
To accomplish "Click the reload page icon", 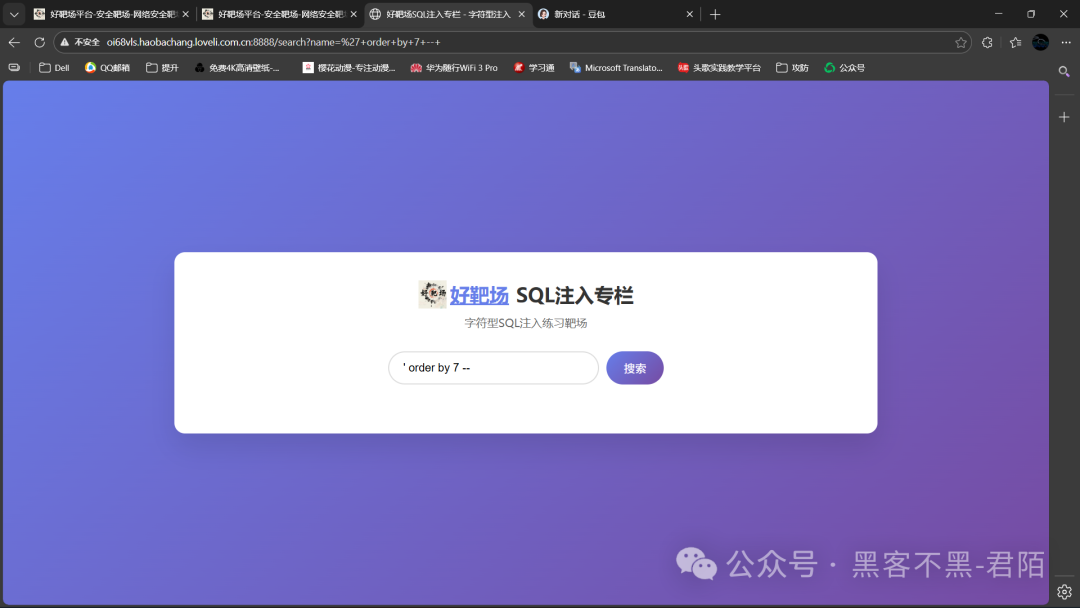I will tap(39, 42).
